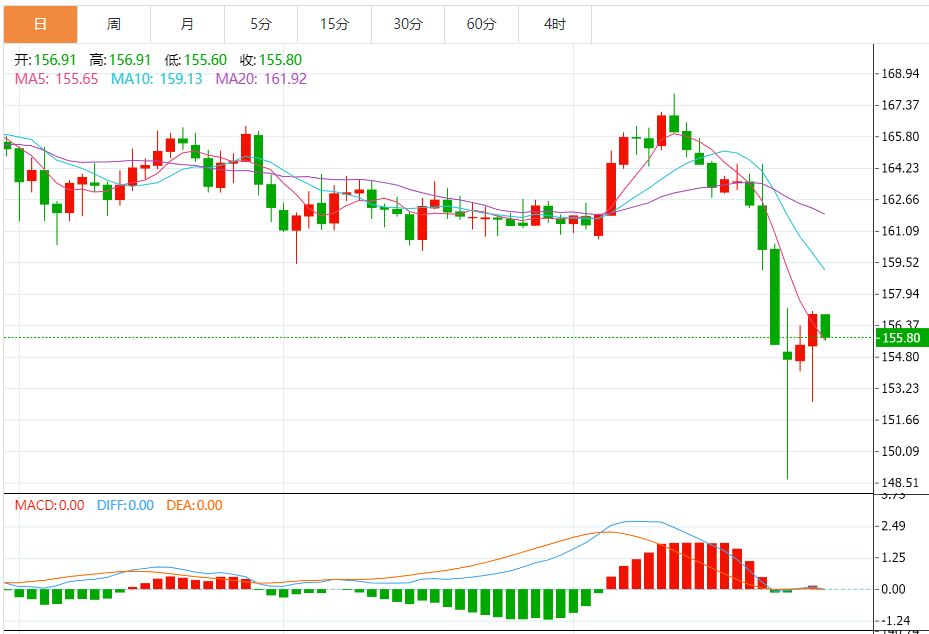Click the MACD:0.00 indicator label
The height and width of the screenshot is (634, 929).
pyautogui.click(x=49, y=505)
